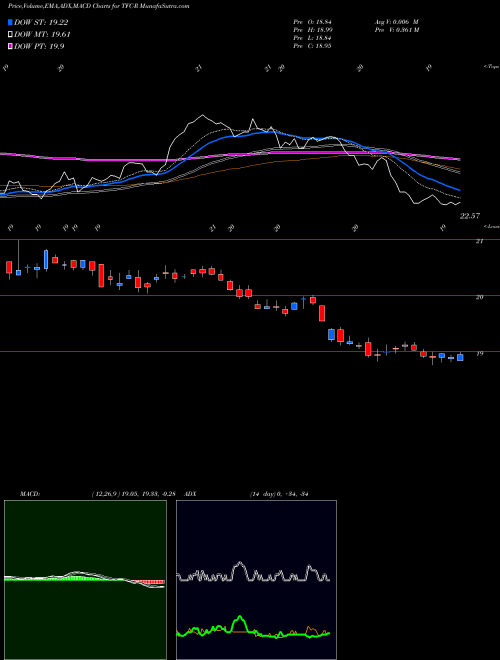
Task: Click the 21 price axis label
Action: pos(479,241)
